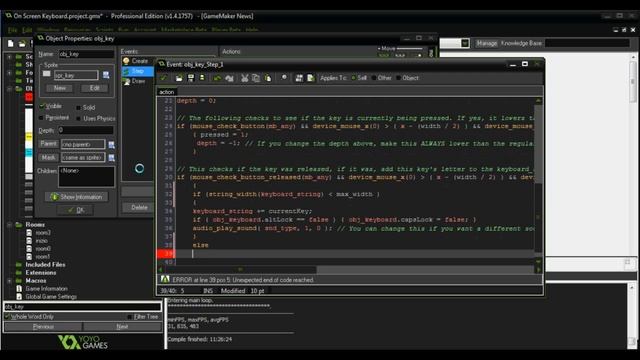Select the Object radio button
This screenshot has width=640, height=360.
pos(398,78)
